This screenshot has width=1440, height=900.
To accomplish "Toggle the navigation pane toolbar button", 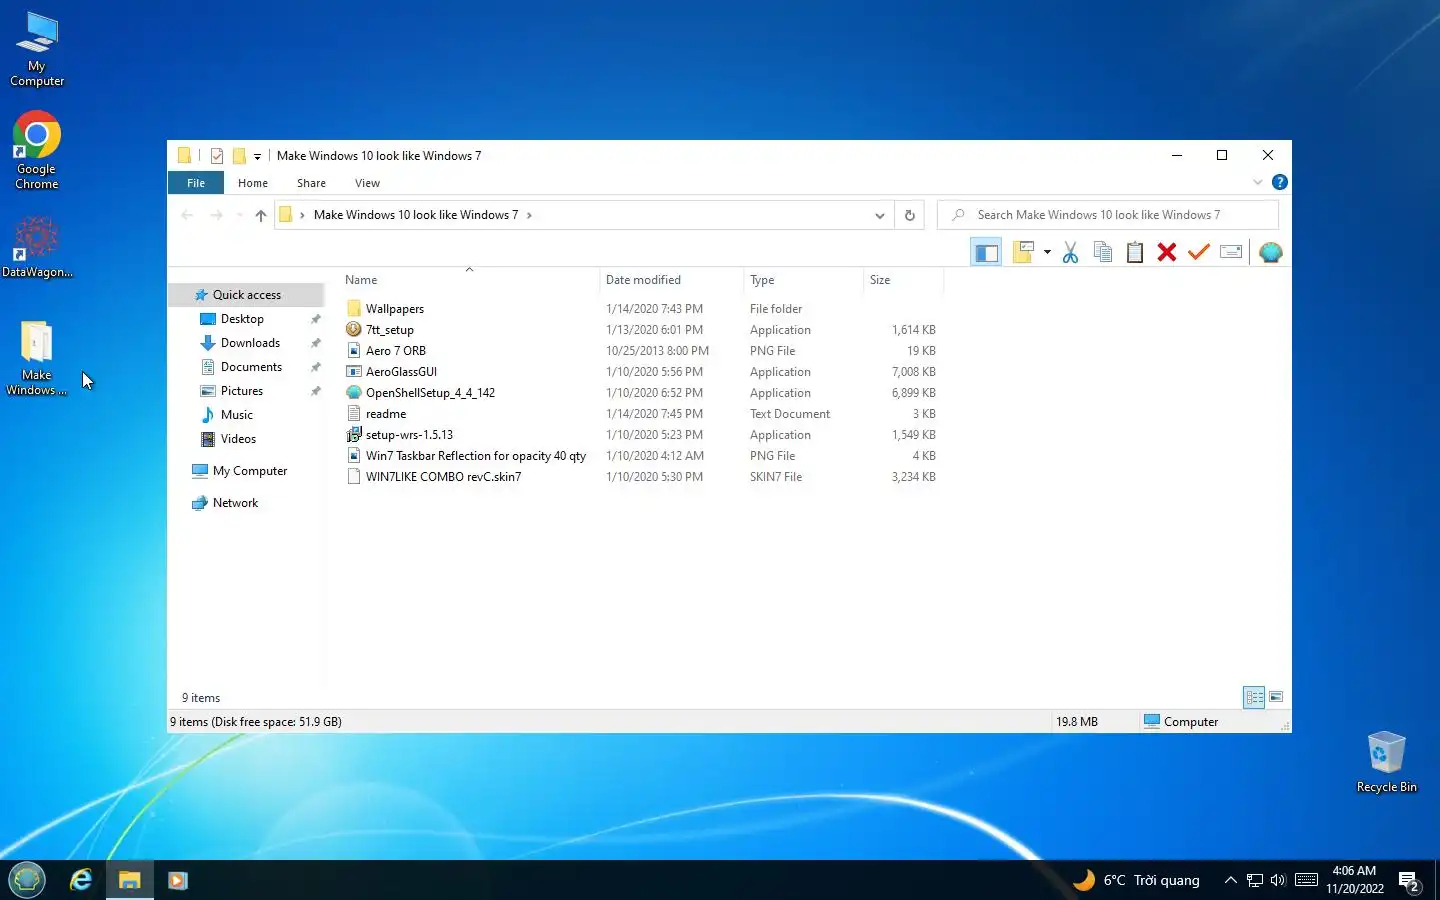I will pyautogui.click(x=985, y=252).
